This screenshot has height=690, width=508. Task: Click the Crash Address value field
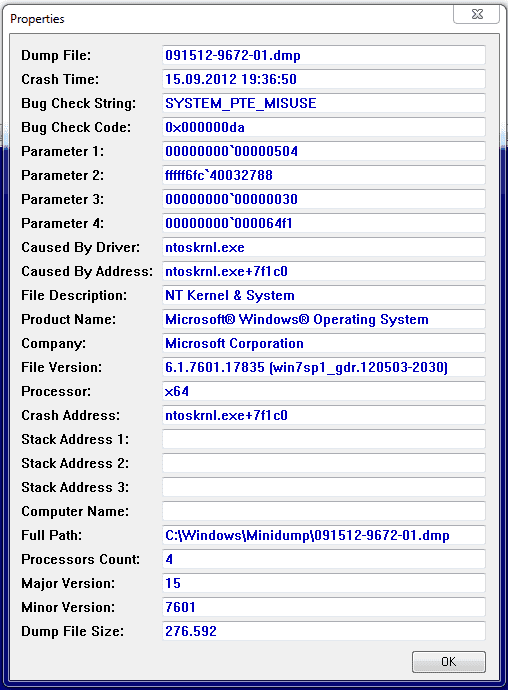tap(324, 415)
